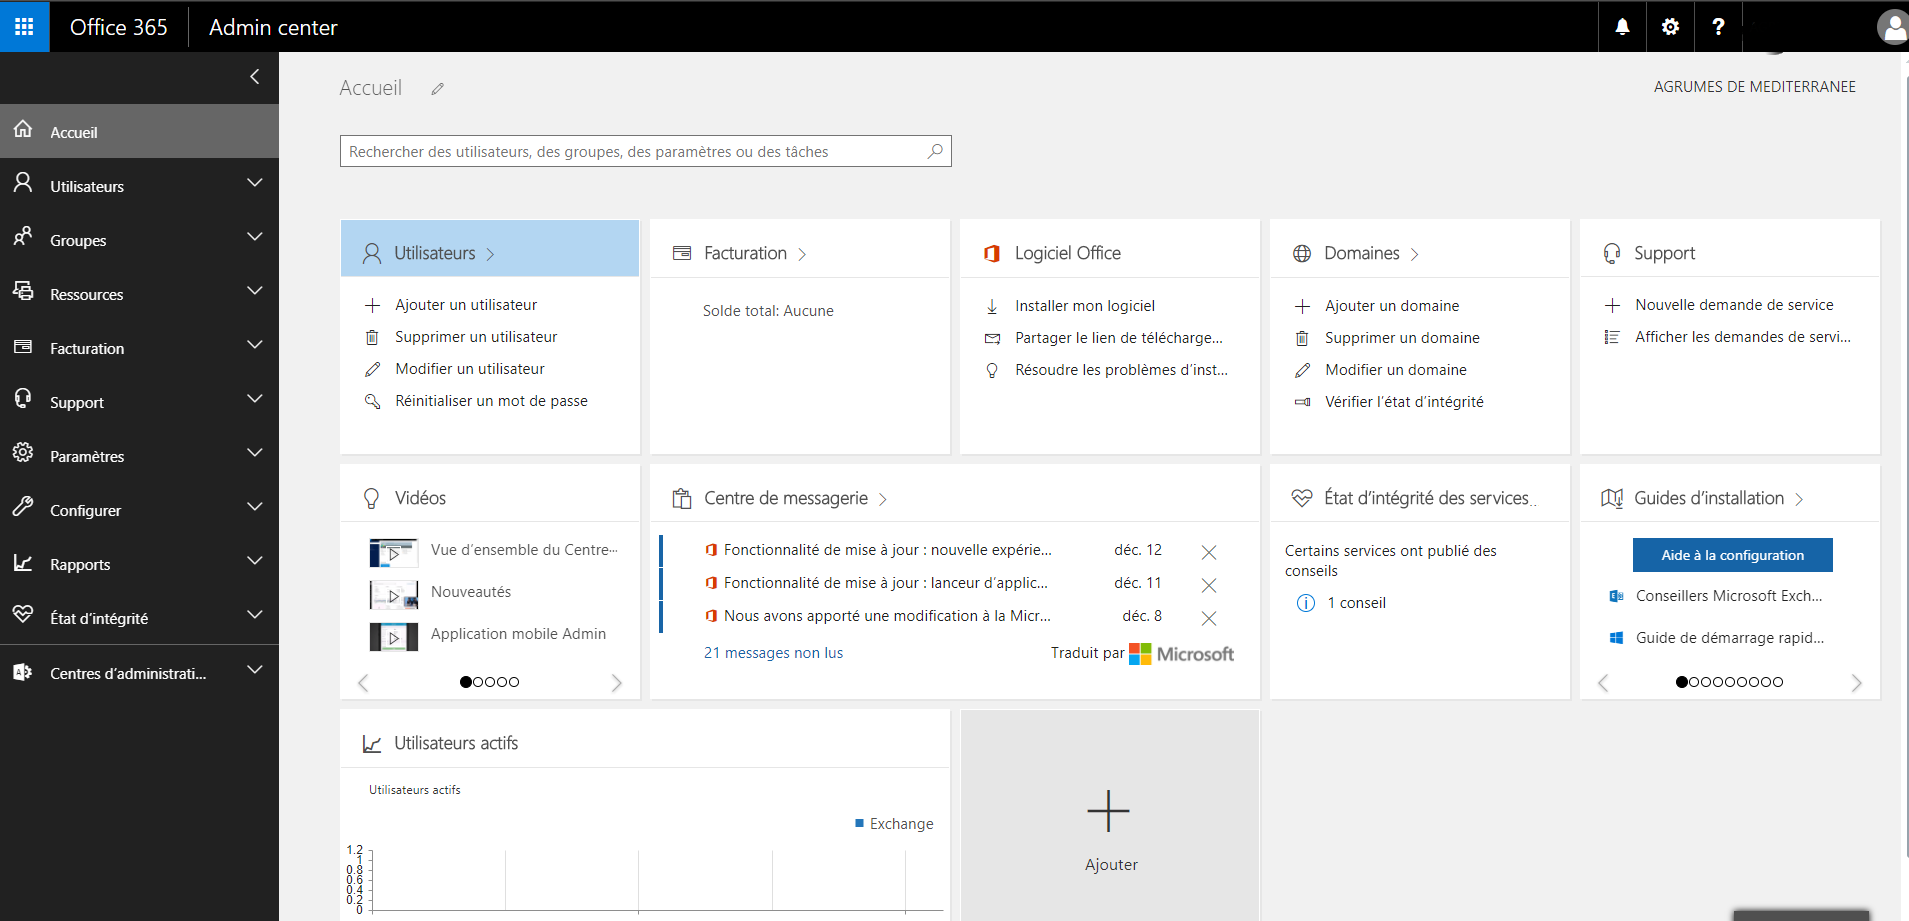Click Modifier un domaine link

1396,370
